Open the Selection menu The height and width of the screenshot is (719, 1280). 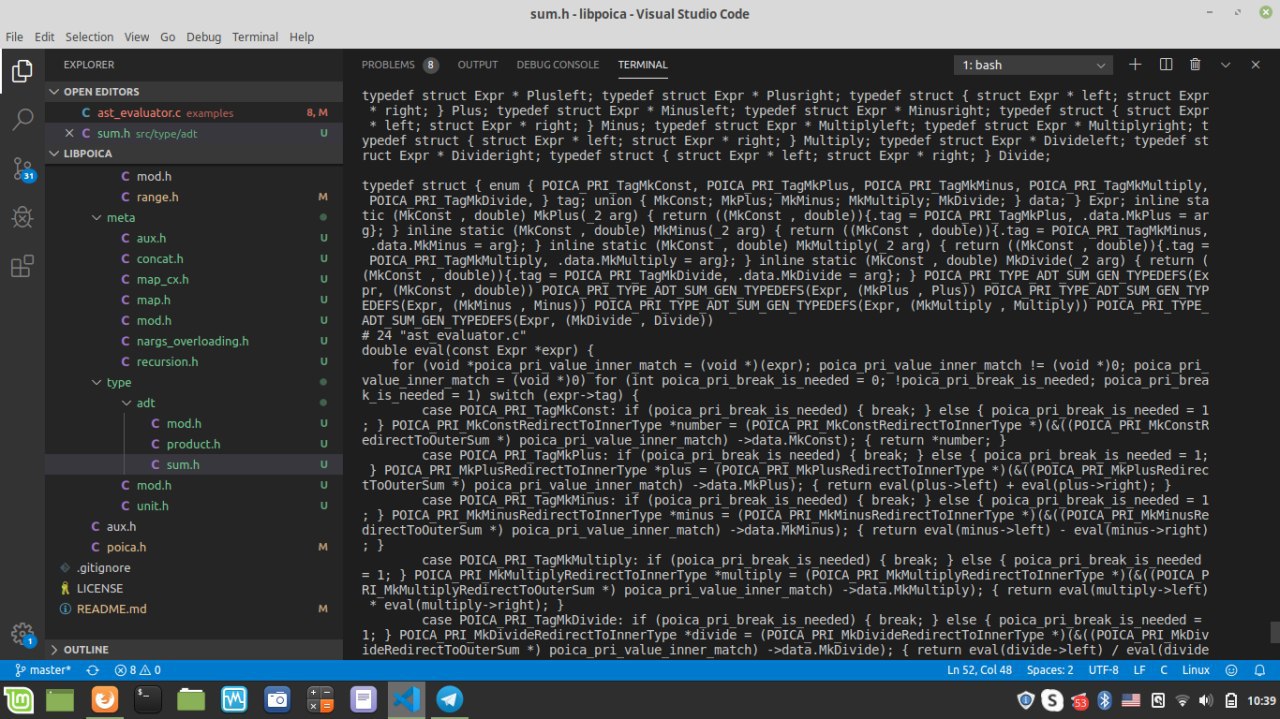click(89, 37)
